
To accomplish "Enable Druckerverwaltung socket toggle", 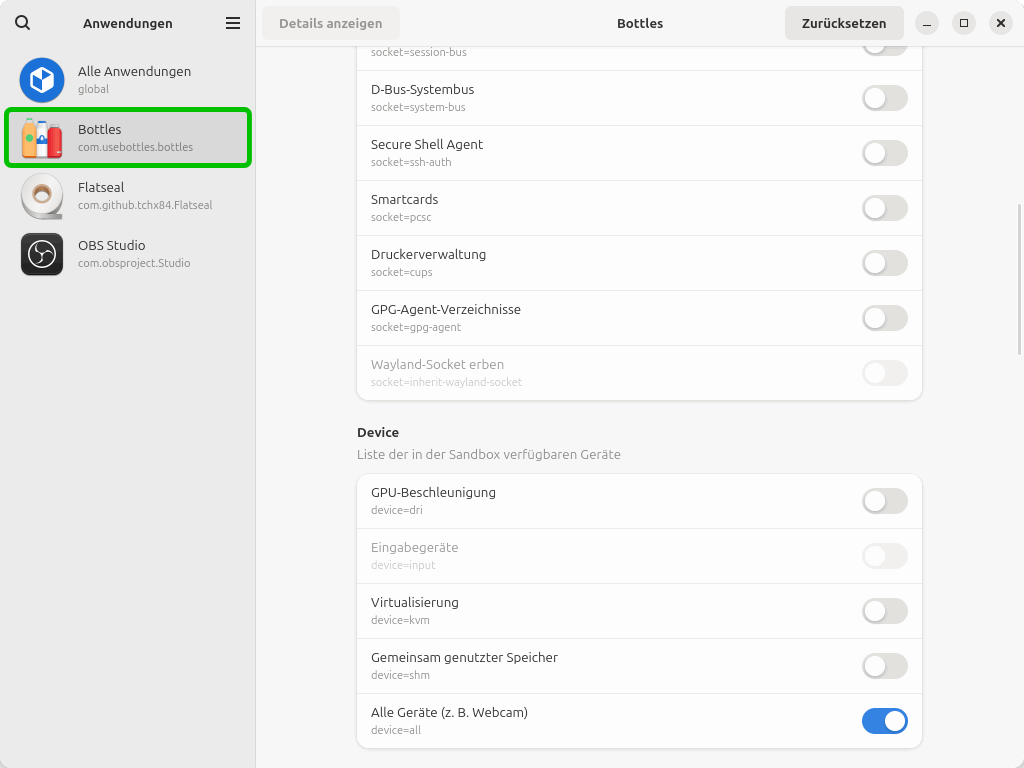I will (884, 263).
